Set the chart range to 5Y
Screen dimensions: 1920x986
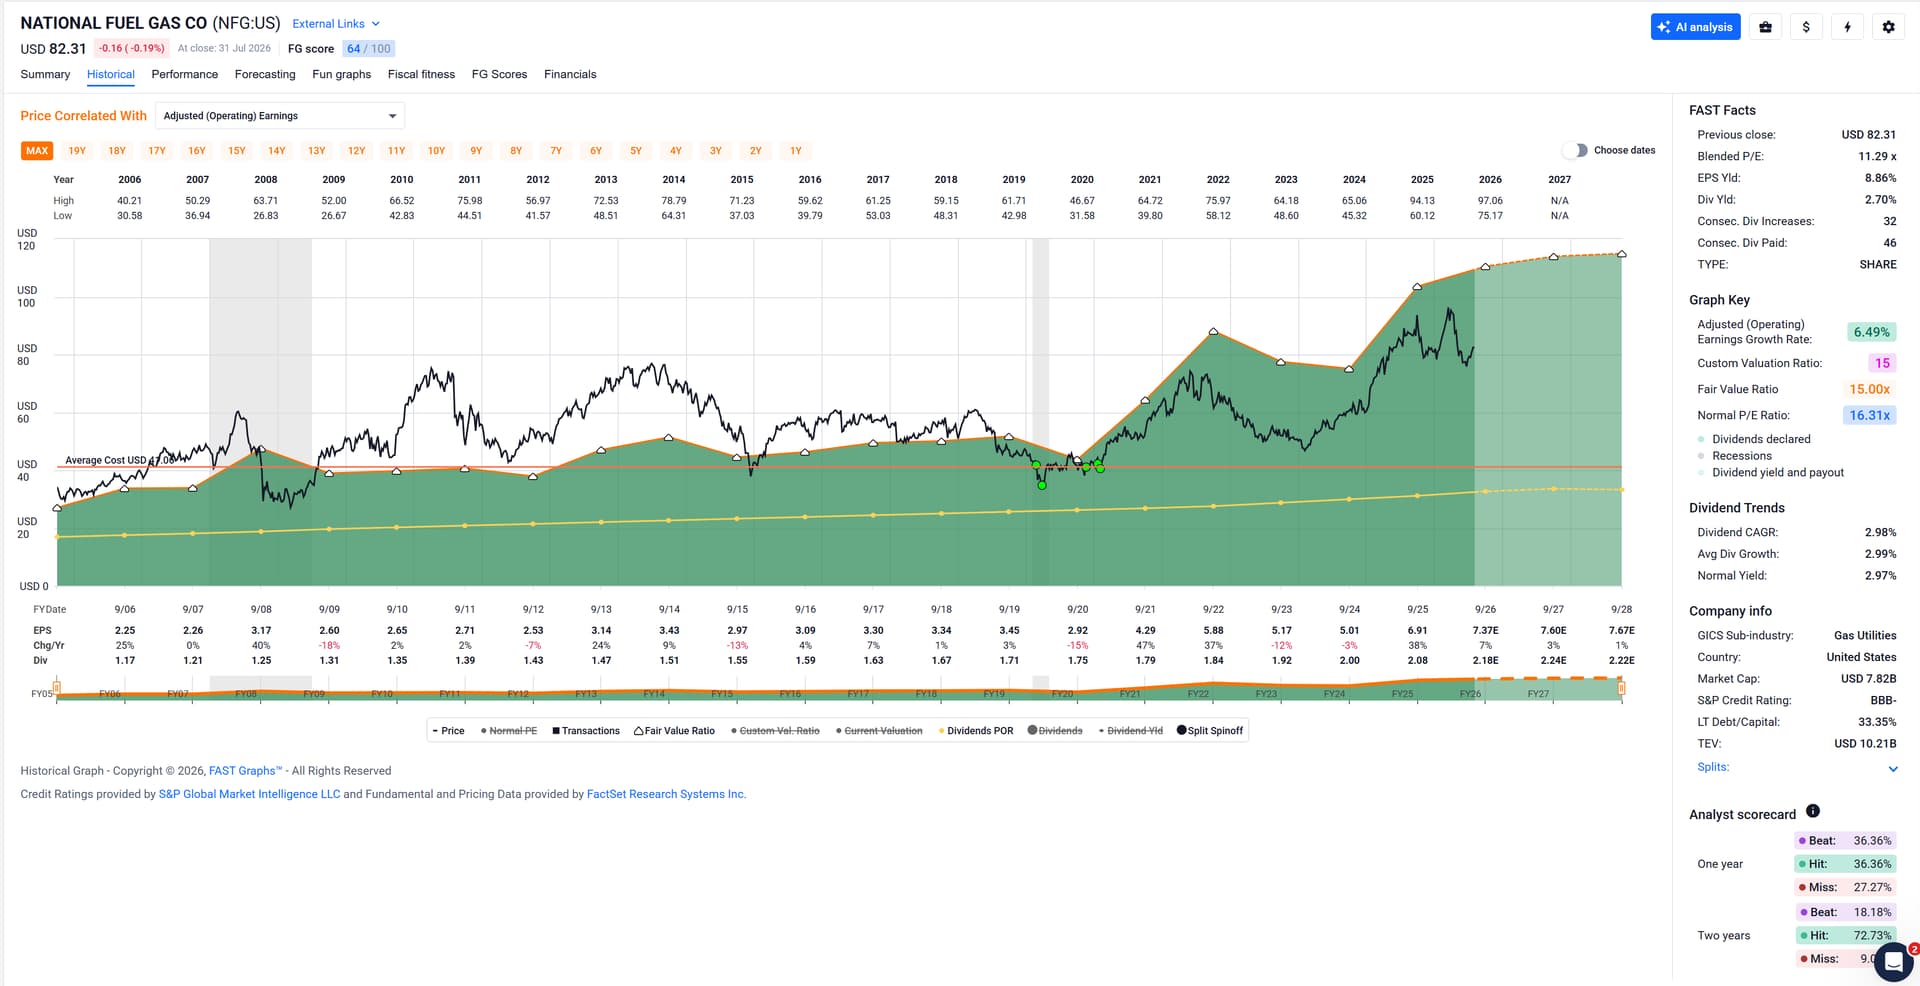[636, 151]
